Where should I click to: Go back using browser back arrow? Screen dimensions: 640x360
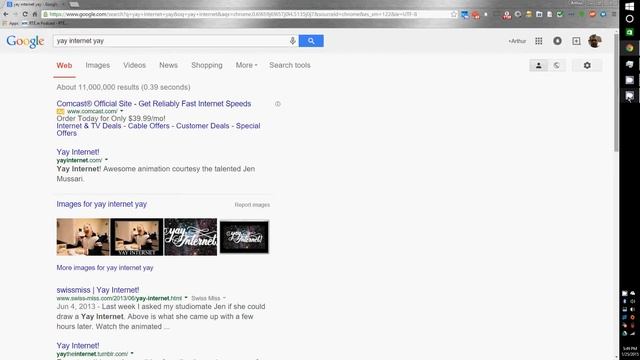[x=6, y=14]
